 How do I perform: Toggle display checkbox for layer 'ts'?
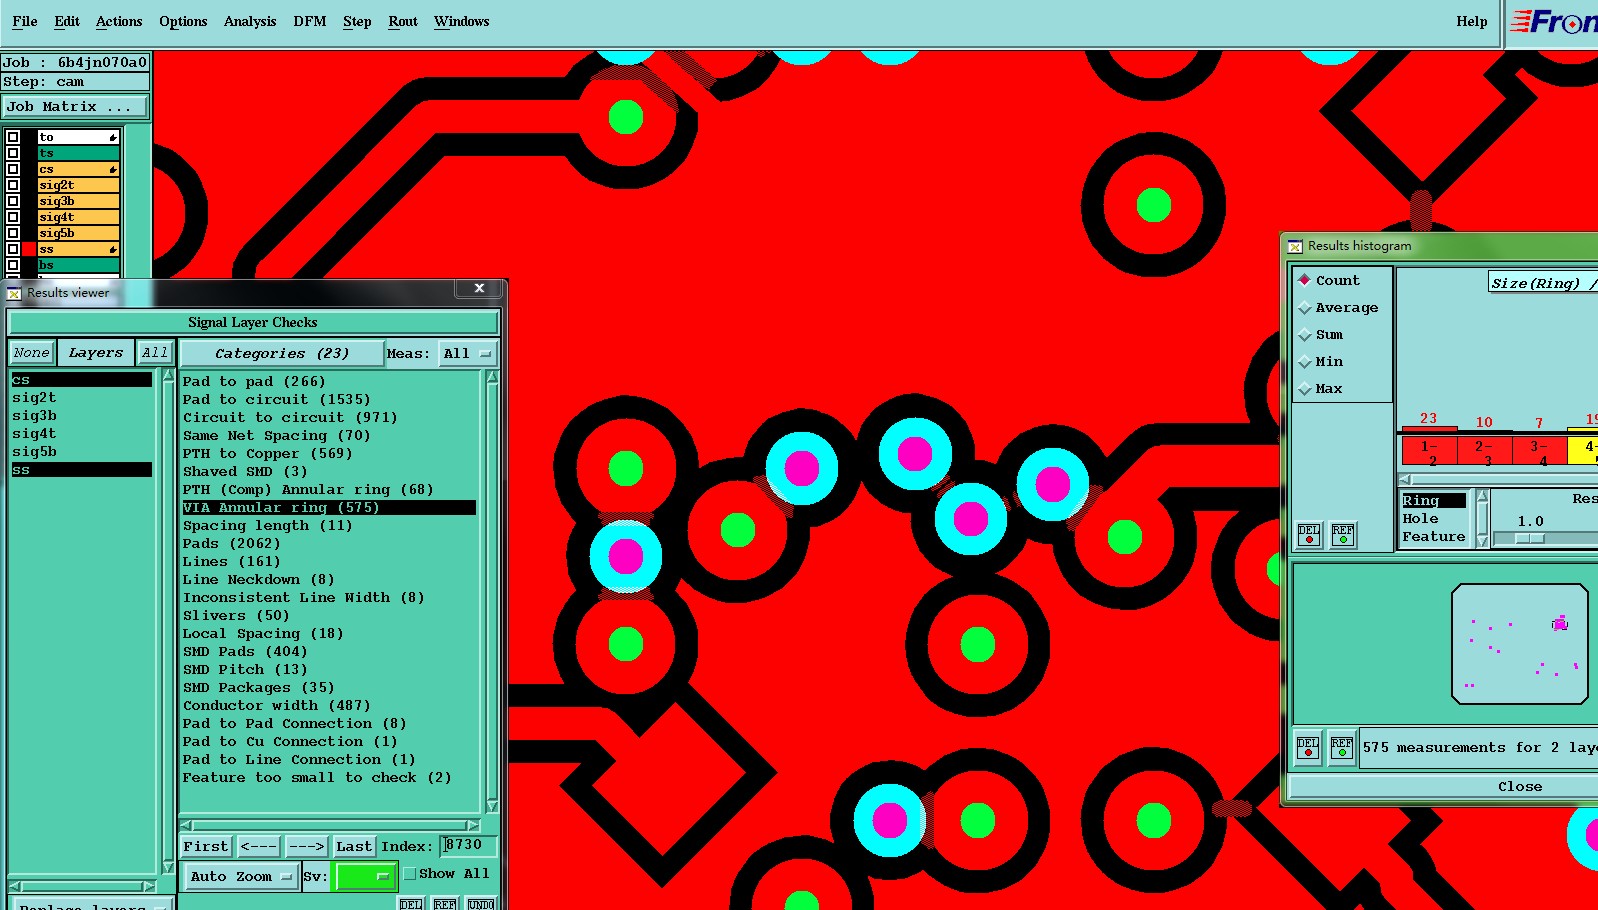13,153
